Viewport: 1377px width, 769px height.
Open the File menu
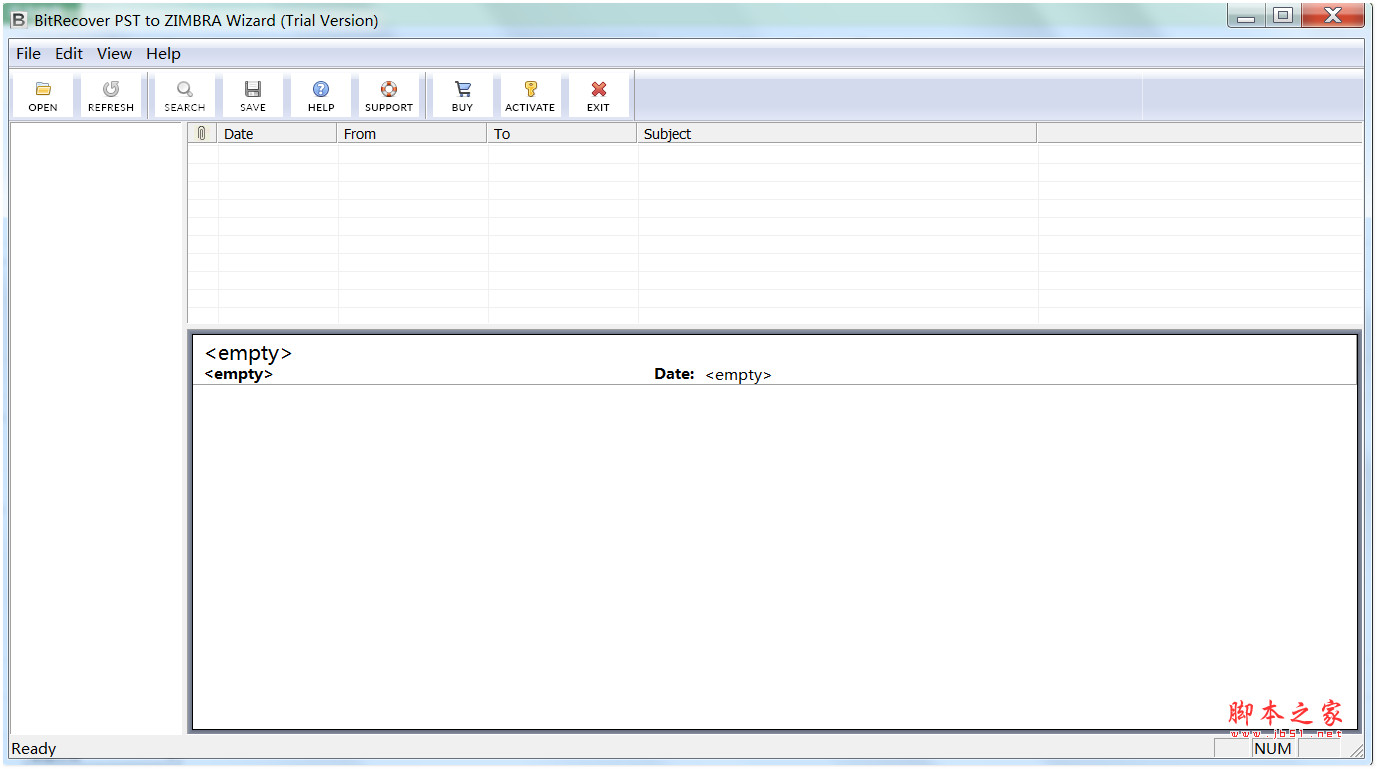pos(28,54)
